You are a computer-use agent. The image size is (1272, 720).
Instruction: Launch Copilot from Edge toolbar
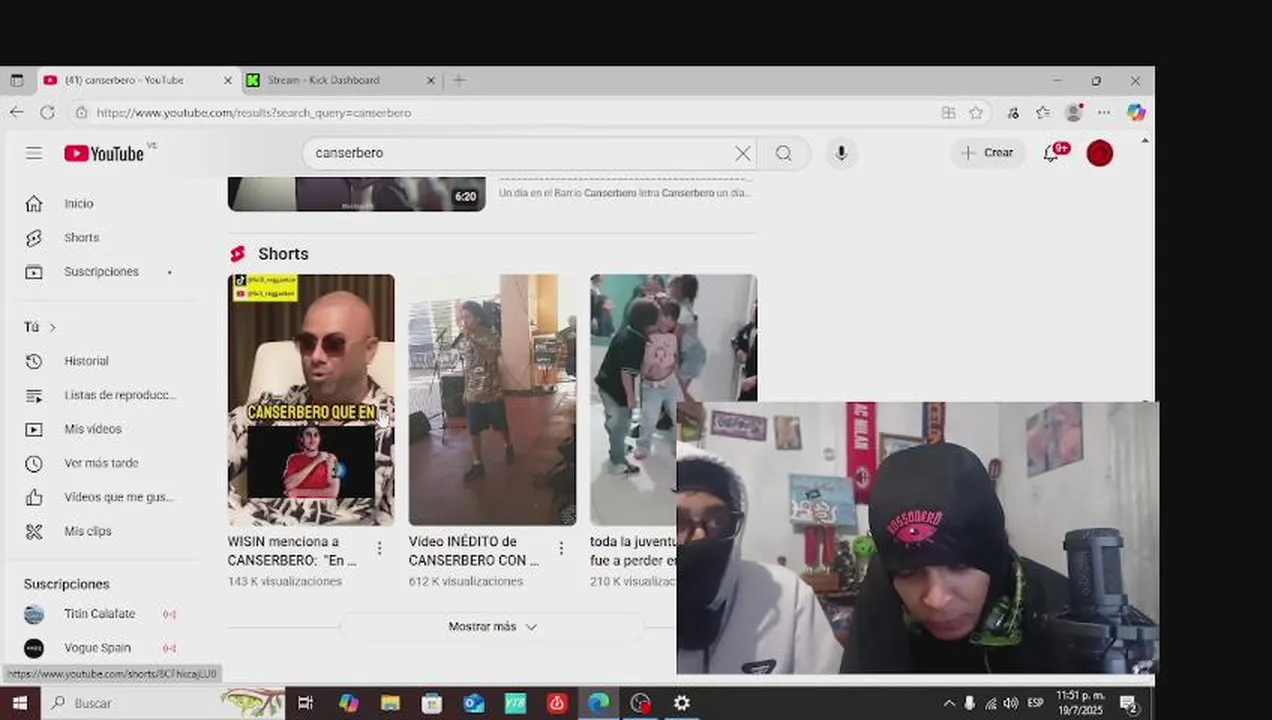coord(1136,112)
